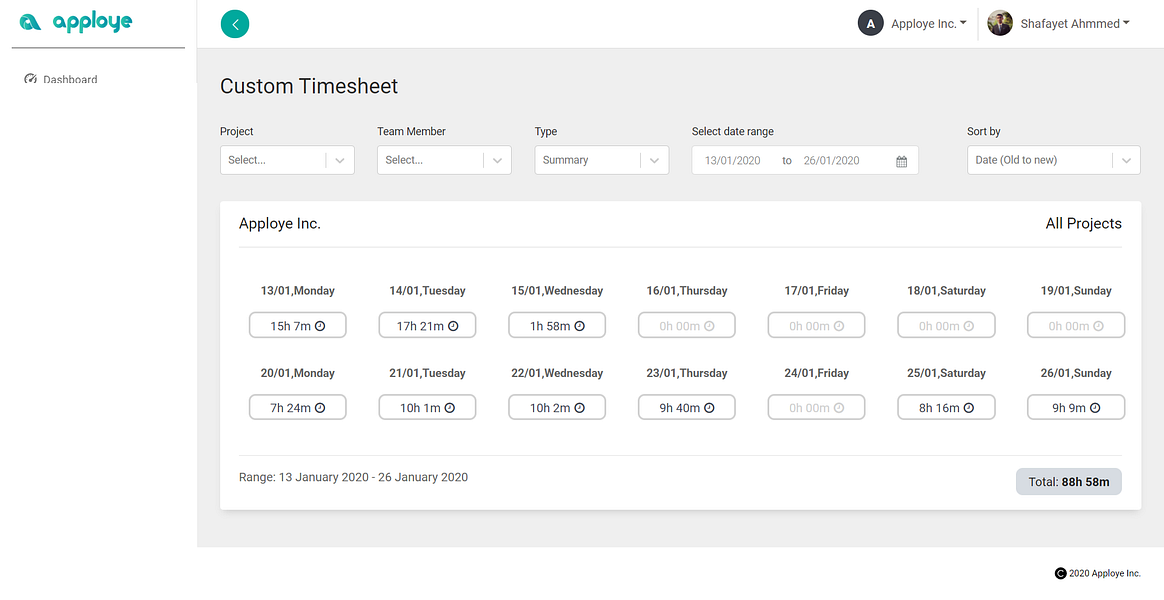This screenshot has height=600, width=1164.
Task: Click the clock icon in 10h 1m entry
Action: pyautogui.click(x=450, y=408)
